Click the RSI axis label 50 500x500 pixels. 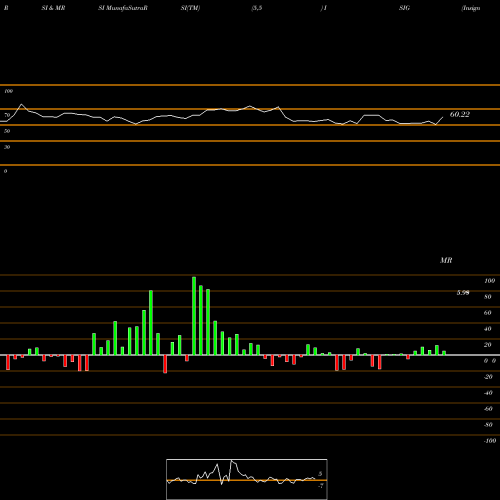7,131
